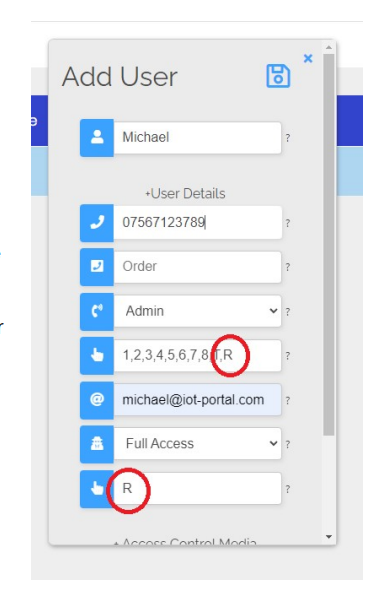Click the name field containing Michael
Image resolution: width=383 pixels, height=595 pixels.
coord(197,137)
